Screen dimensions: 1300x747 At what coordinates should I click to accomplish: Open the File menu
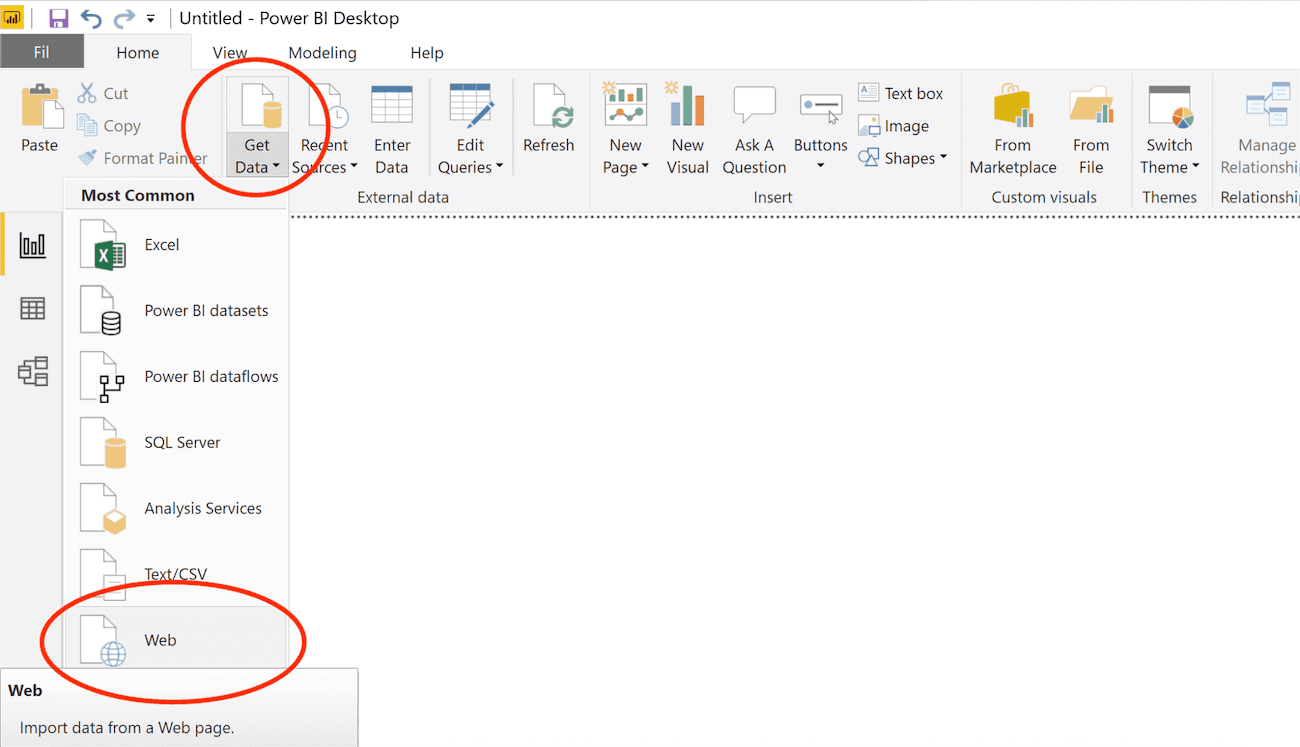click(x=42, y=52)
